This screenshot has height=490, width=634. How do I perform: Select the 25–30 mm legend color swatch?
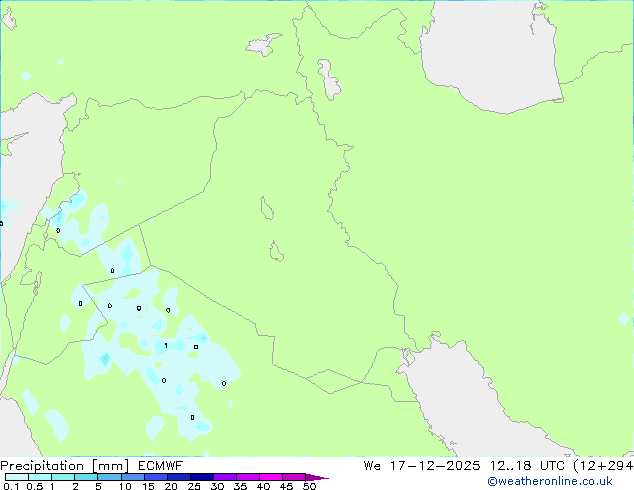click(x=201, y=477)
